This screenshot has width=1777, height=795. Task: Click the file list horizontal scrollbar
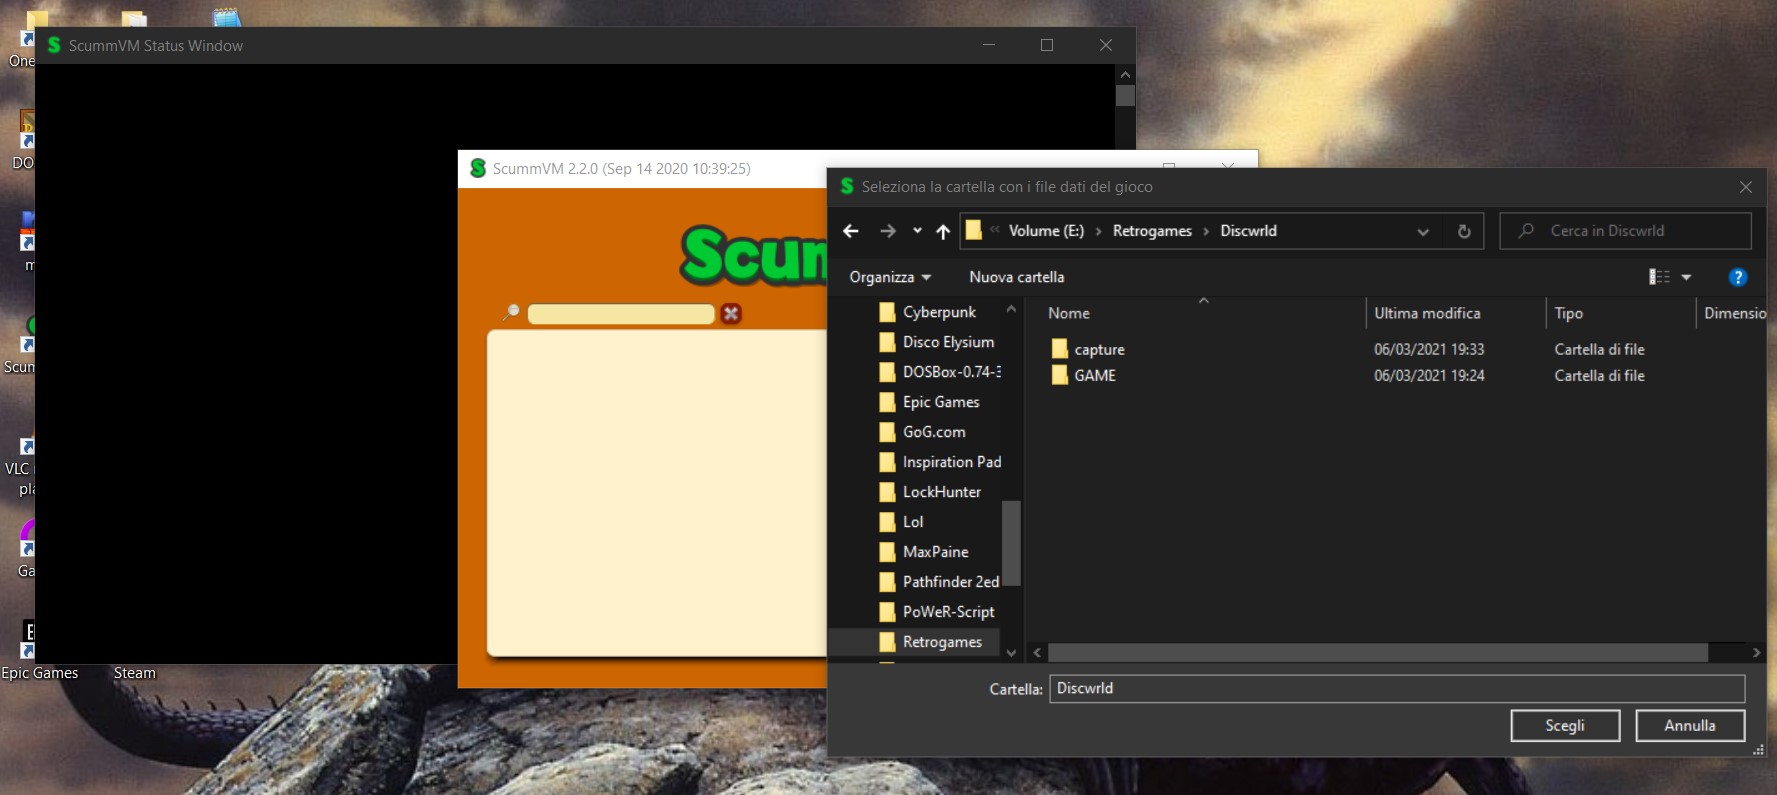1378,652
